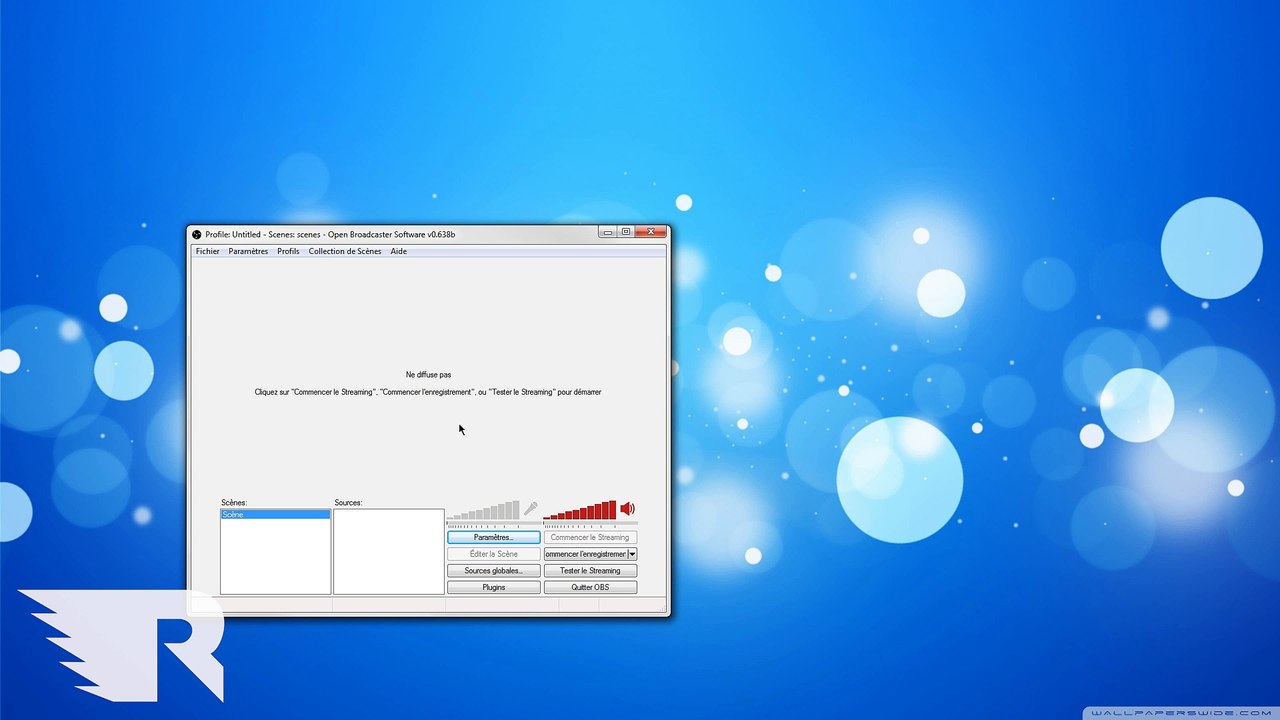Adjust the desktop audio volume meter
1280x720 pixels.
pyautogui.click(x=580, y=510)
